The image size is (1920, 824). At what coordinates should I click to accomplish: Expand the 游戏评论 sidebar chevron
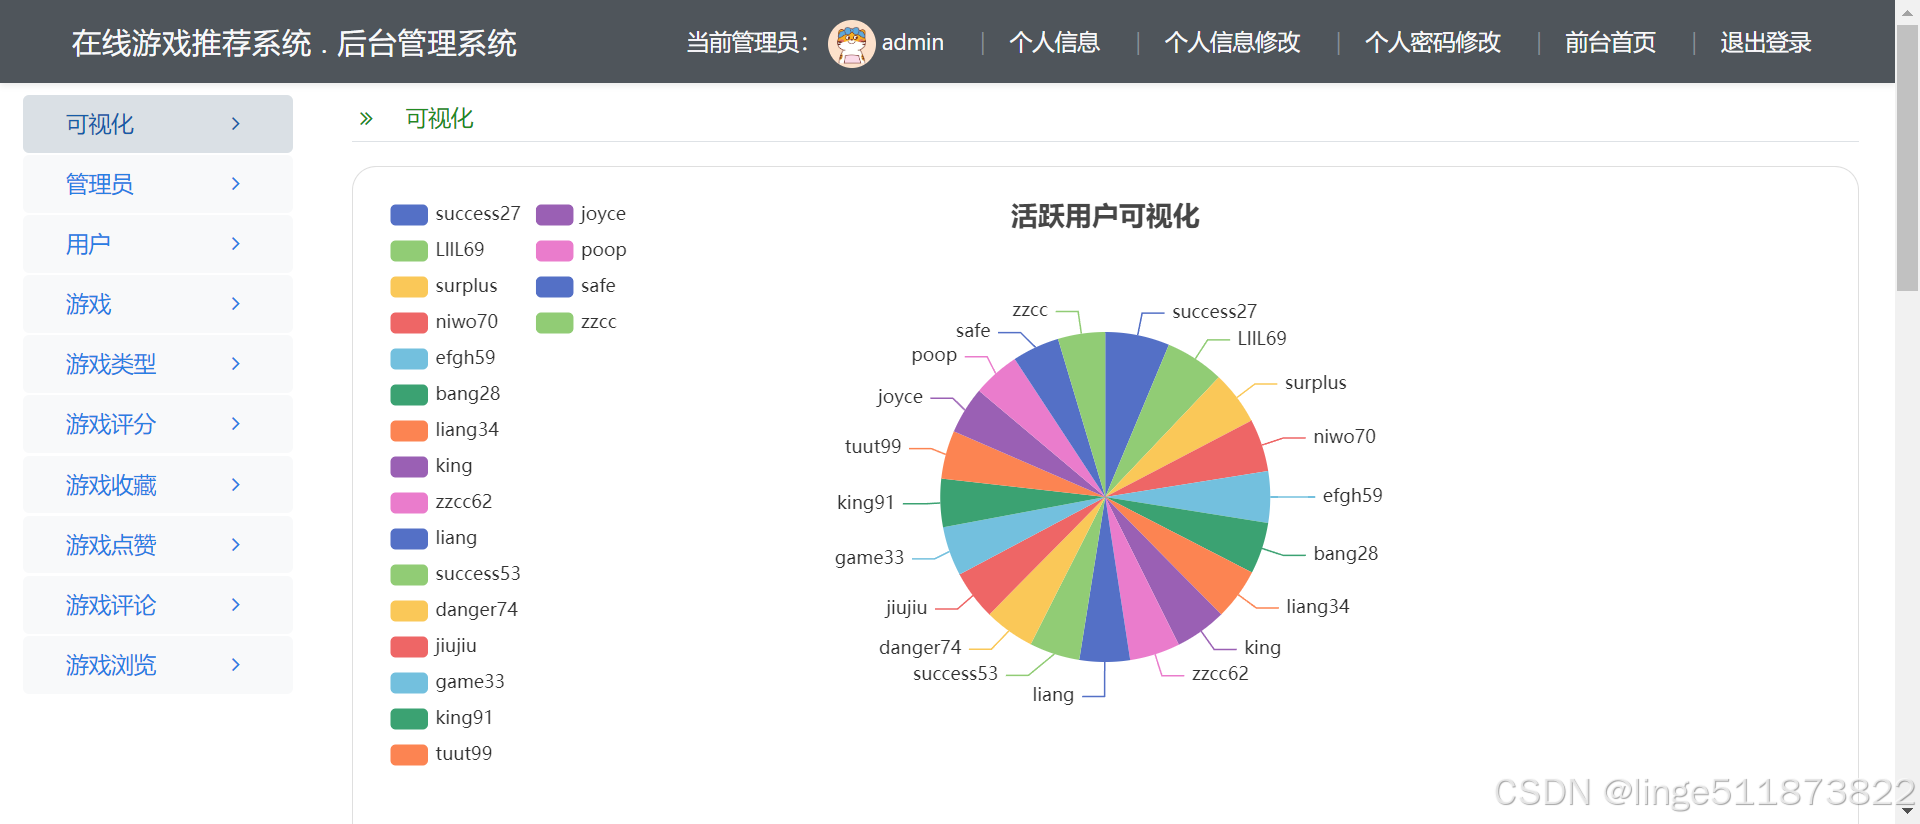[236, 605]
